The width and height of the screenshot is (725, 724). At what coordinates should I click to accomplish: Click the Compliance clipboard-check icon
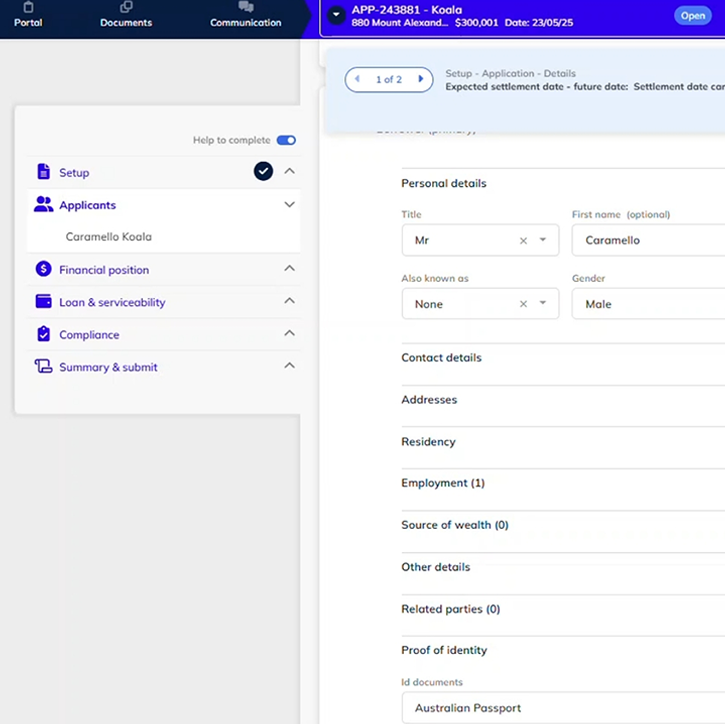coord(43,334)
